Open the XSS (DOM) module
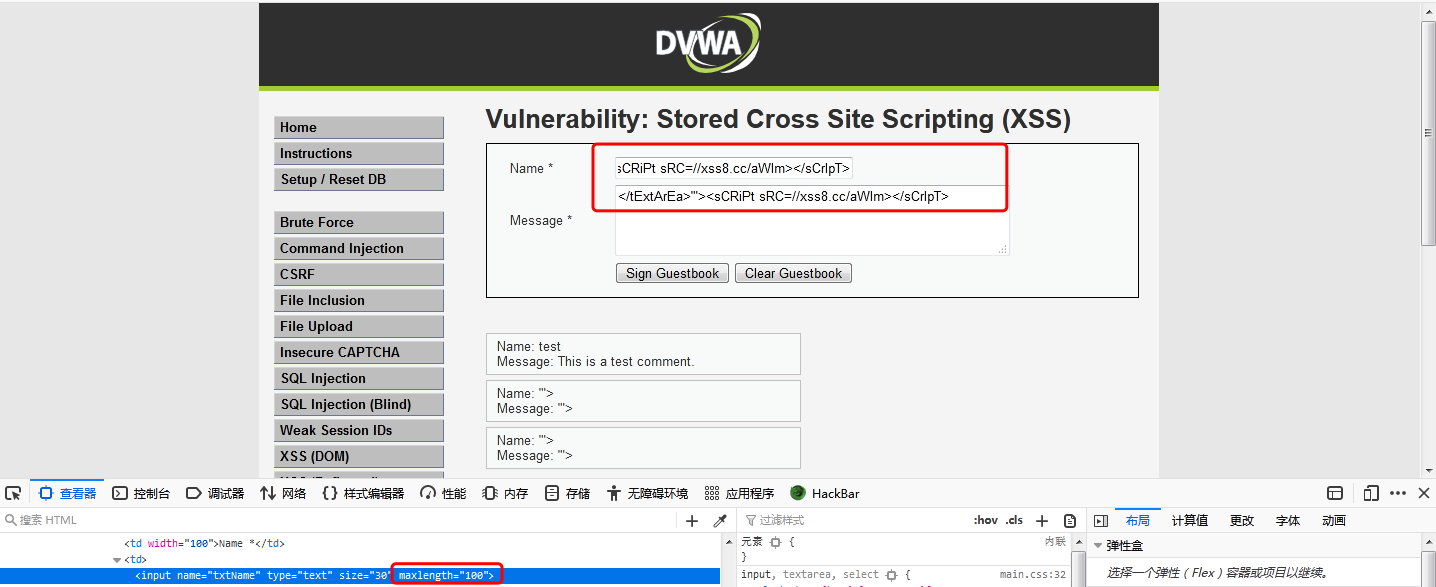The height and width of the screenshot is (587, 1436). (x=359, y=457)
